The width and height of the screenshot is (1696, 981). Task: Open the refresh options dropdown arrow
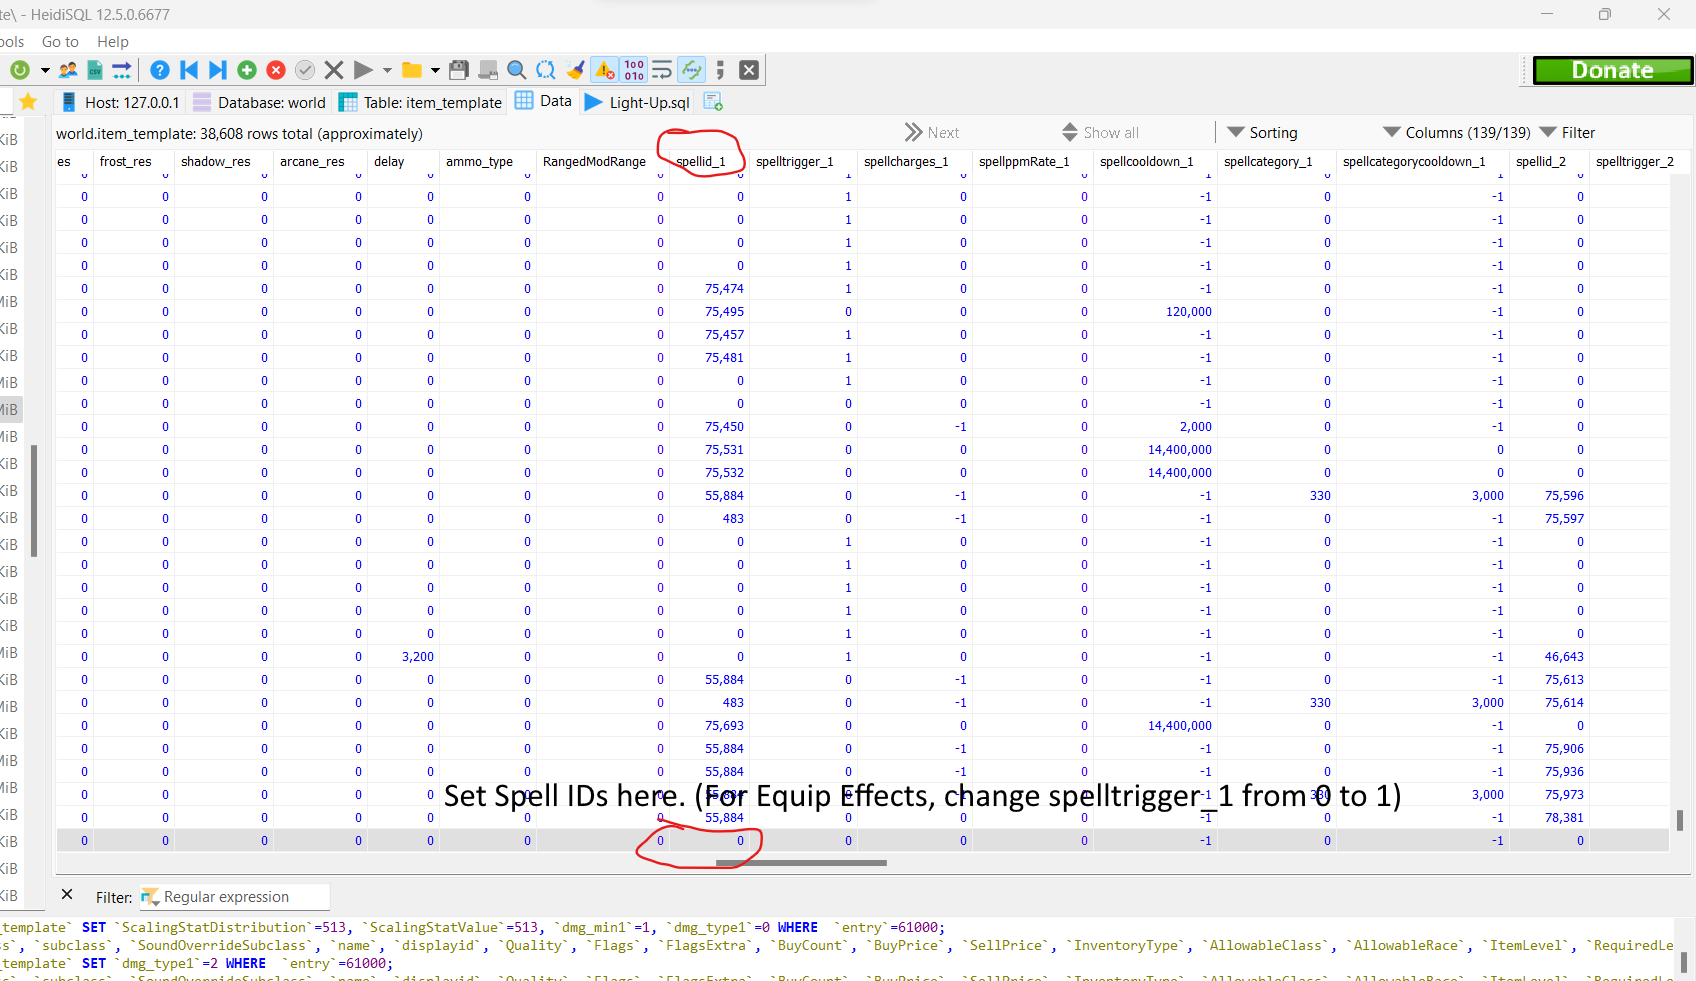[45, 70]
